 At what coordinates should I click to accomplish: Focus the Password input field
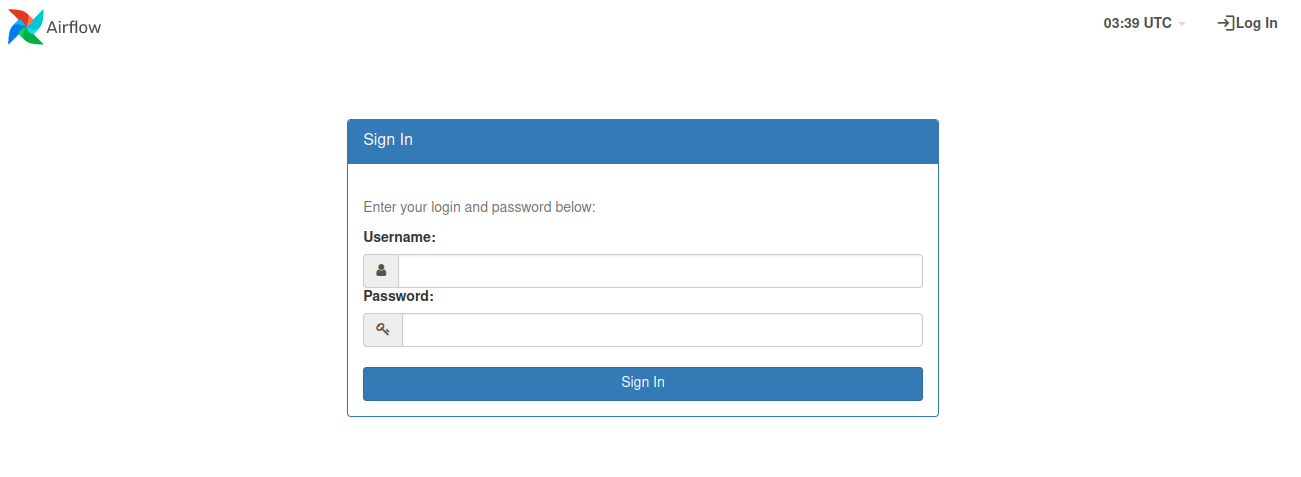[662, 330]
